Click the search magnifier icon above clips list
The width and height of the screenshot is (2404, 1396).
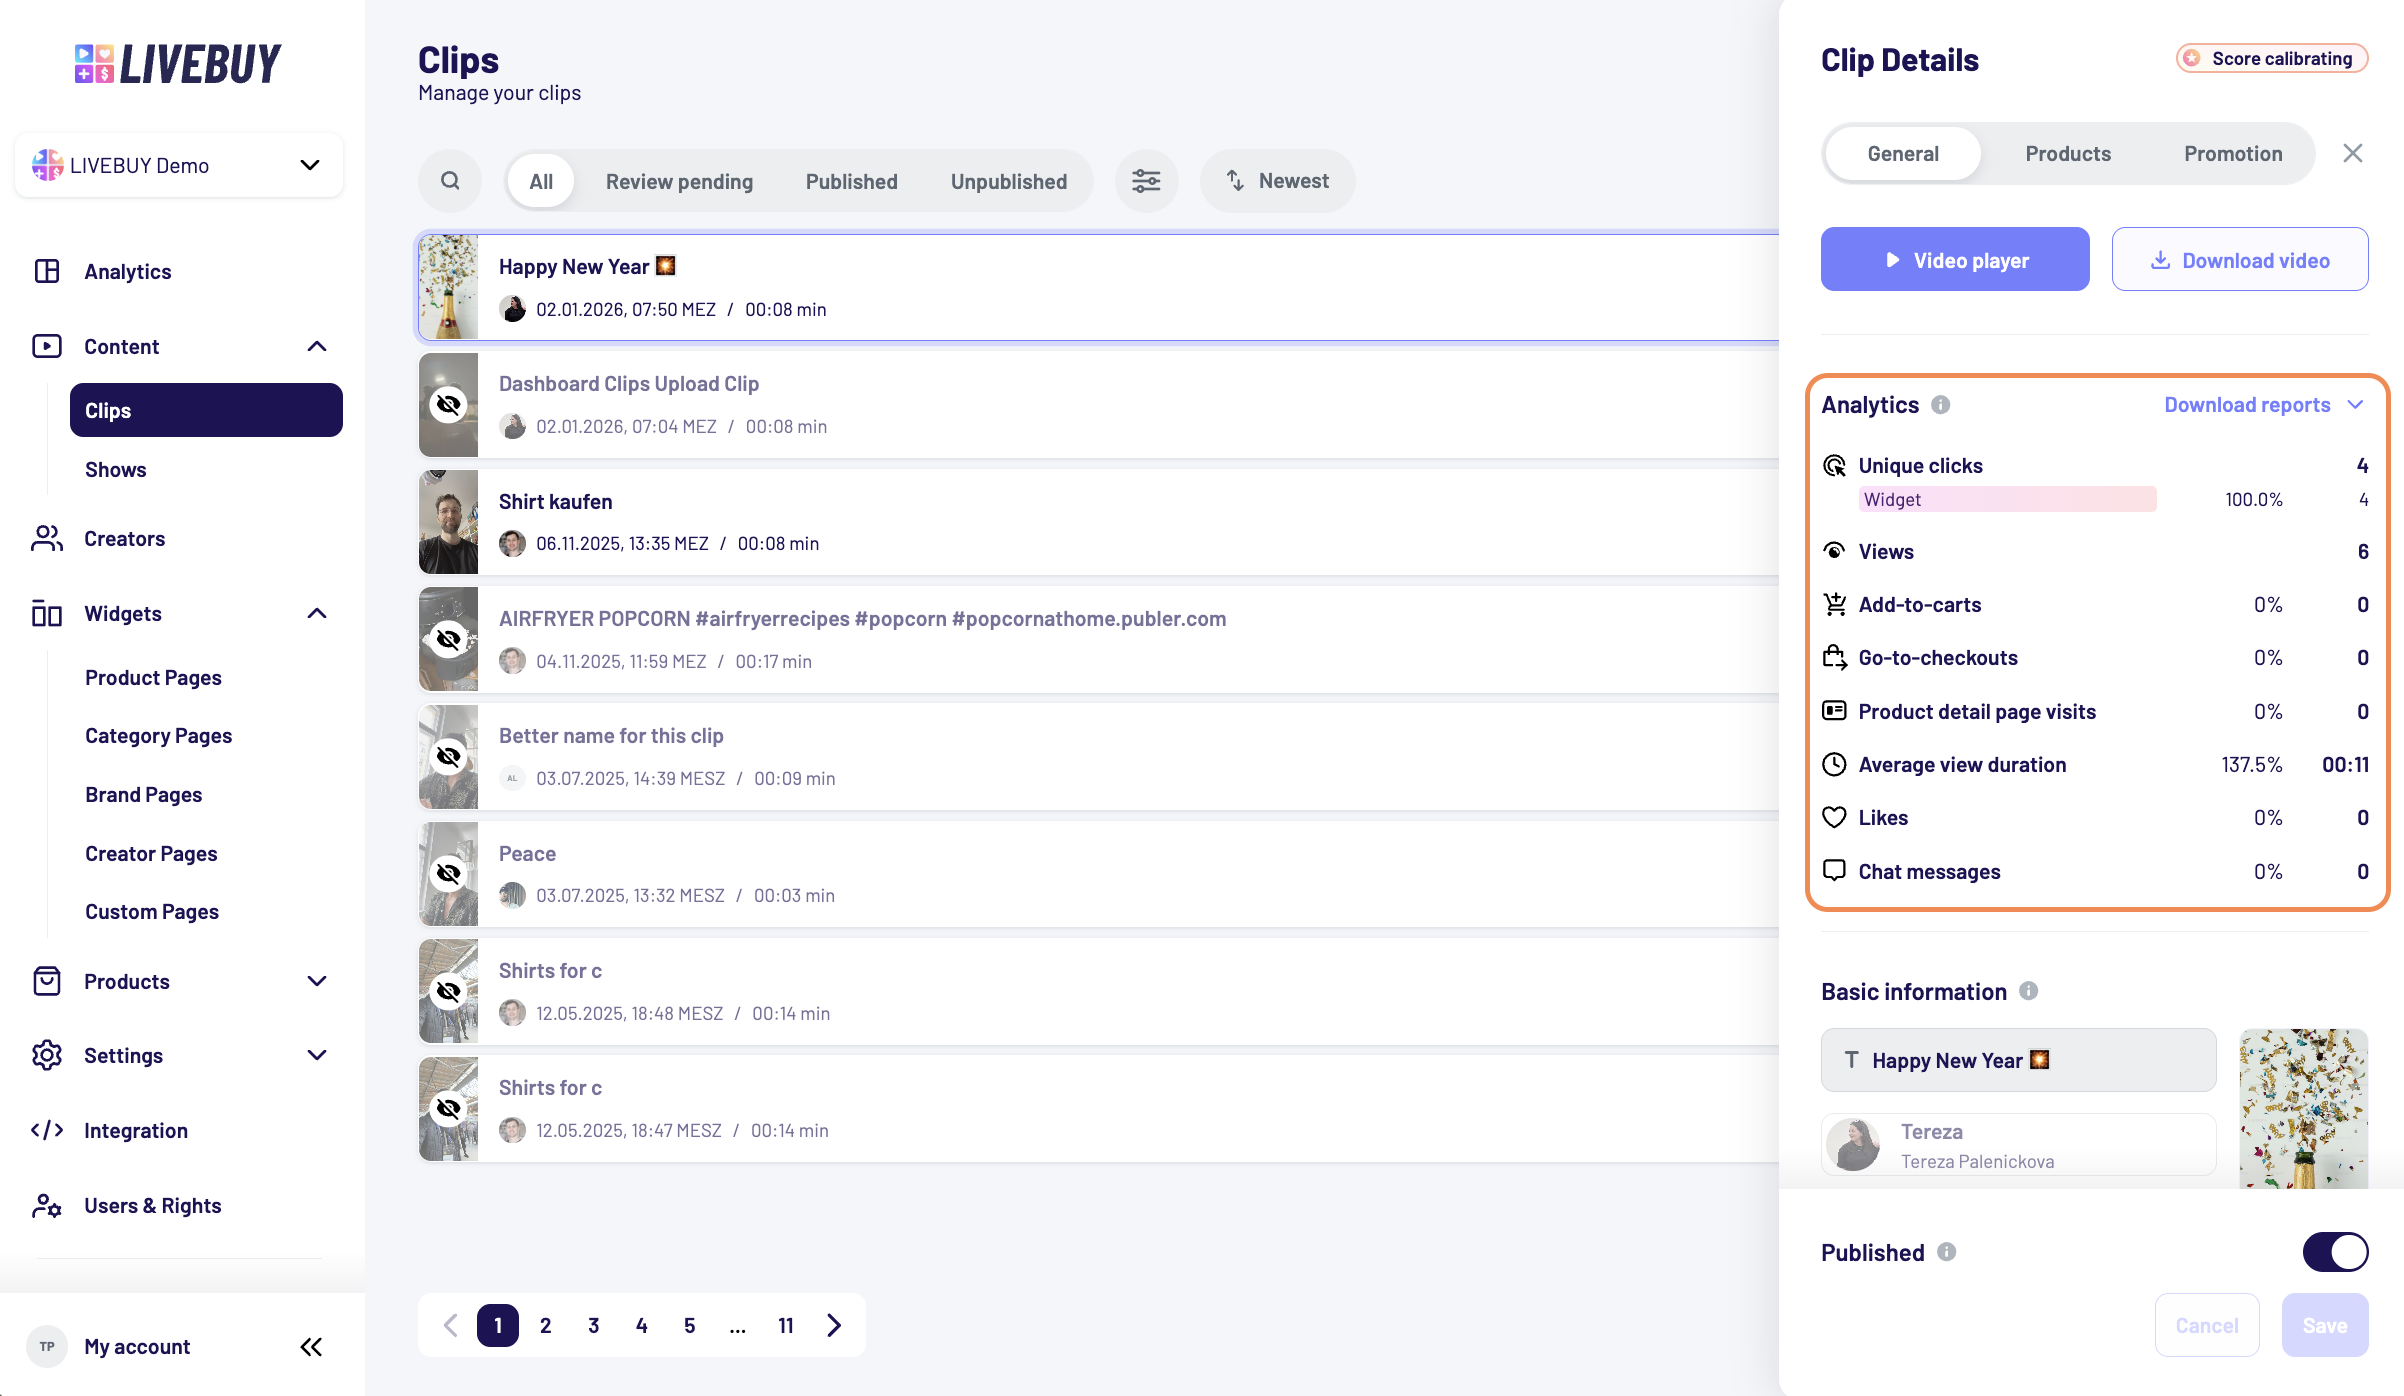pyautogui.click(x=450, y=181)
